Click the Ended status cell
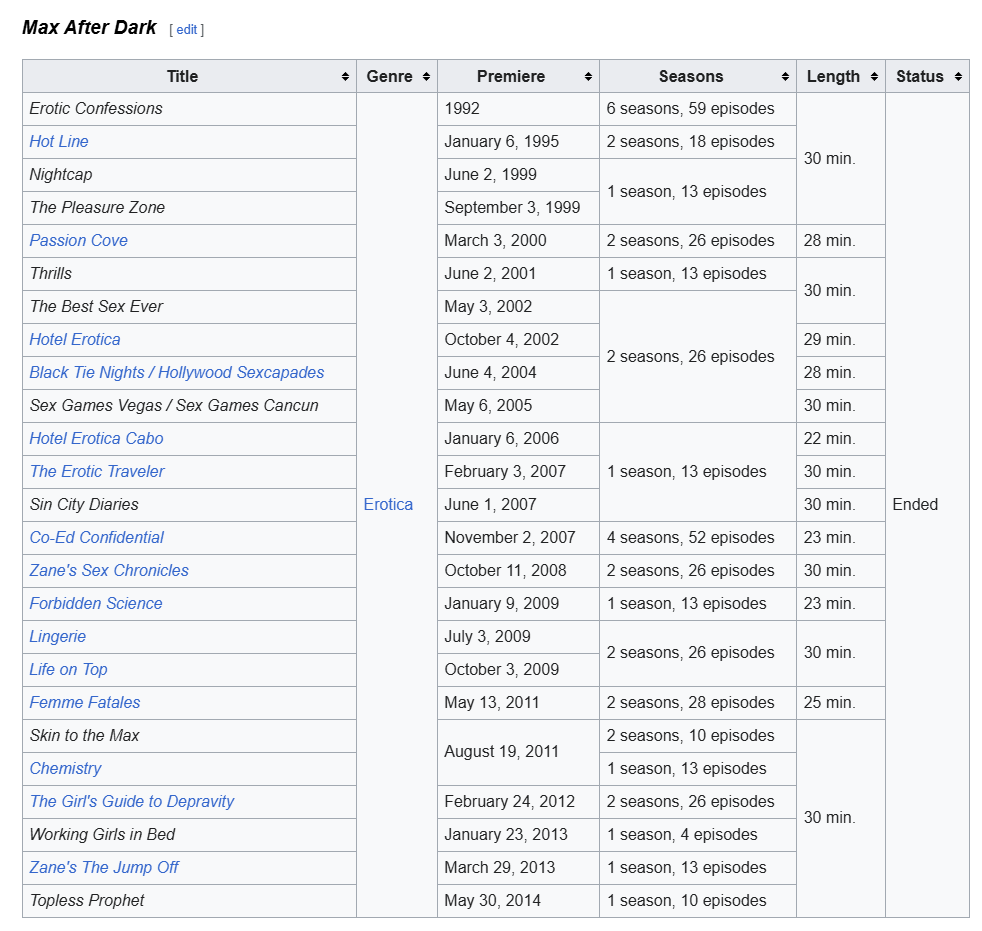Screen dimensions: 982x931 click(x=928, y=505)
